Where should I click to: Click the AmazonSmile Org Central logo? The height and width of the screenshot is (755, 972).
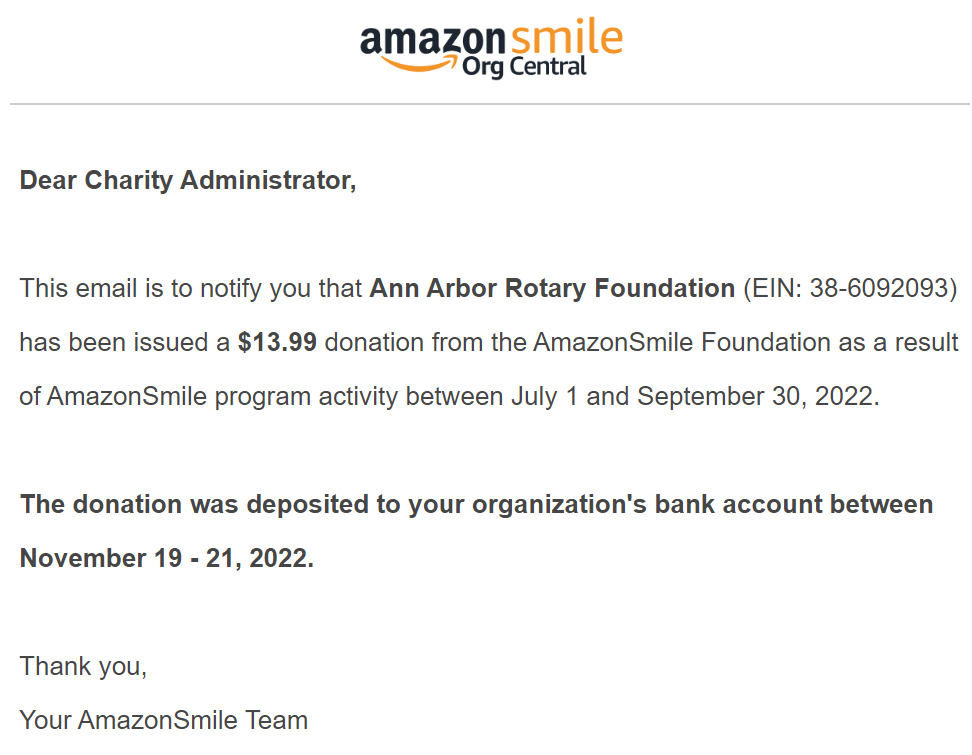[x=490, y=47]
